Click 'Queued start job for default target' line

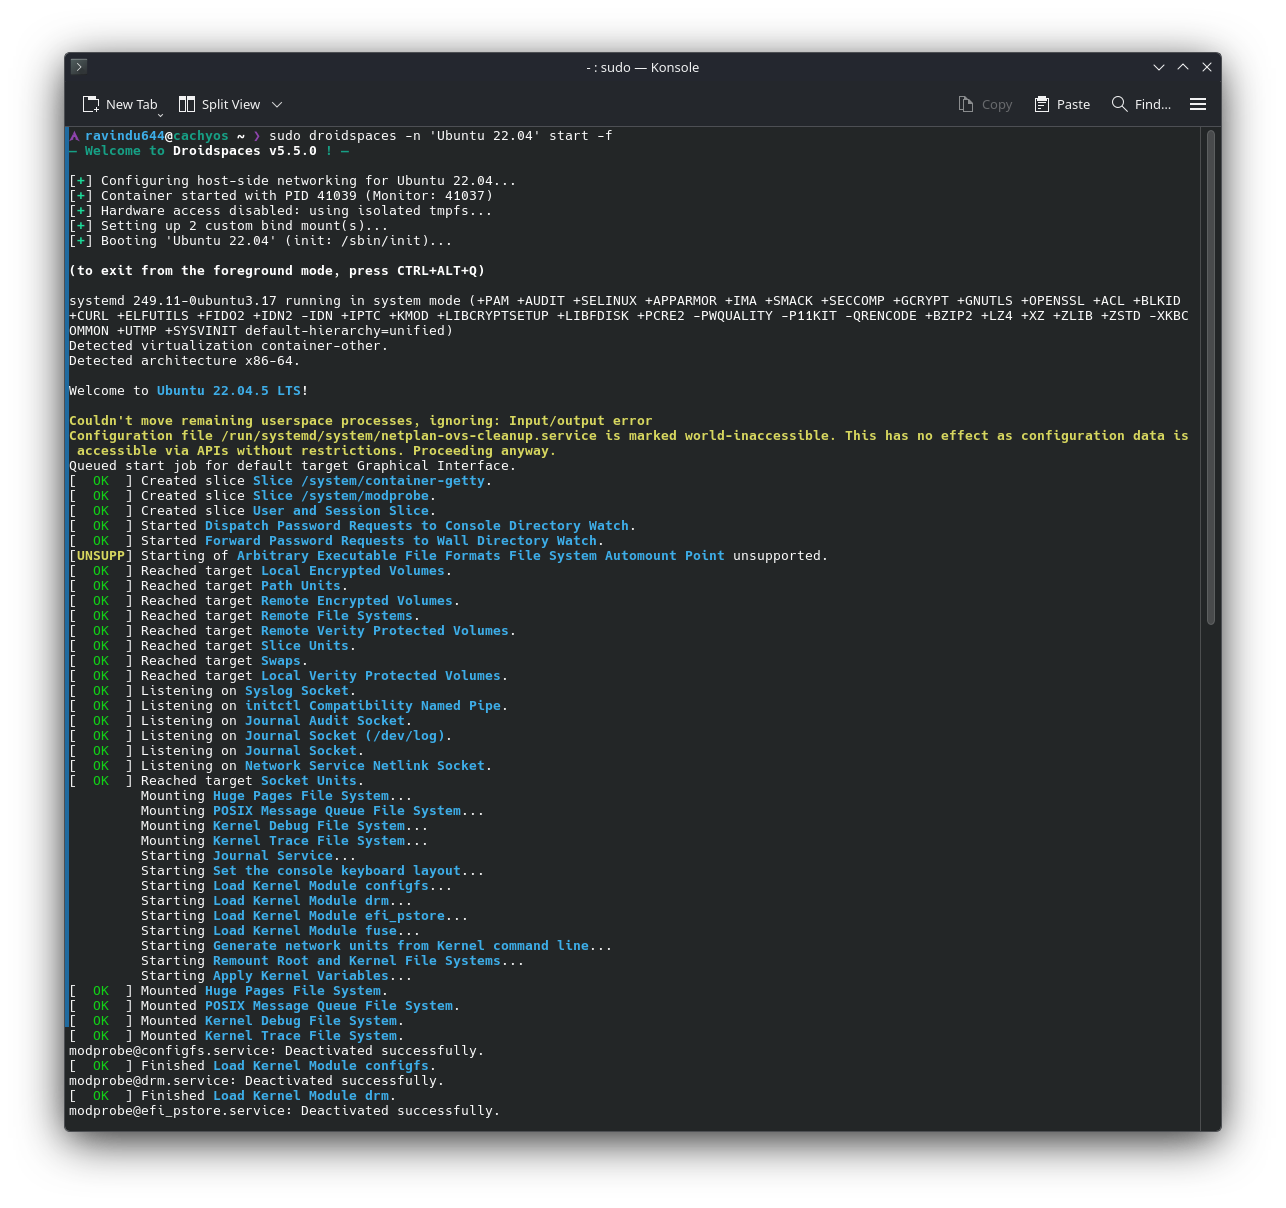pyautogui.click(x=292, y=466)
